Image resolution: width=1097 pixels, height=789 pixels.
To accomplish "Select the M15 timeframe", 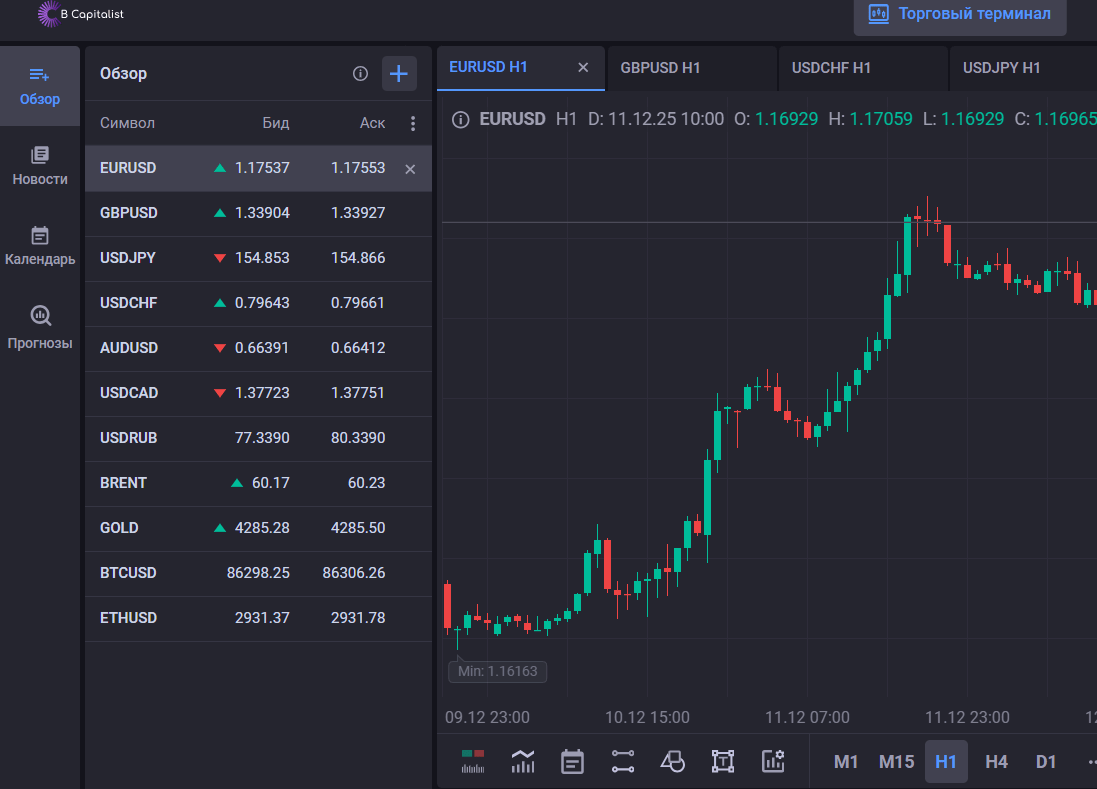I will tap(896, 761).
